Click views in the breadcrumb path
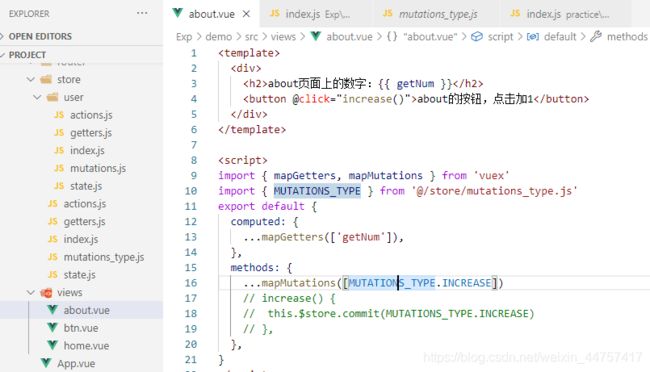Screen dimensions: 650x372 [284, 37]
